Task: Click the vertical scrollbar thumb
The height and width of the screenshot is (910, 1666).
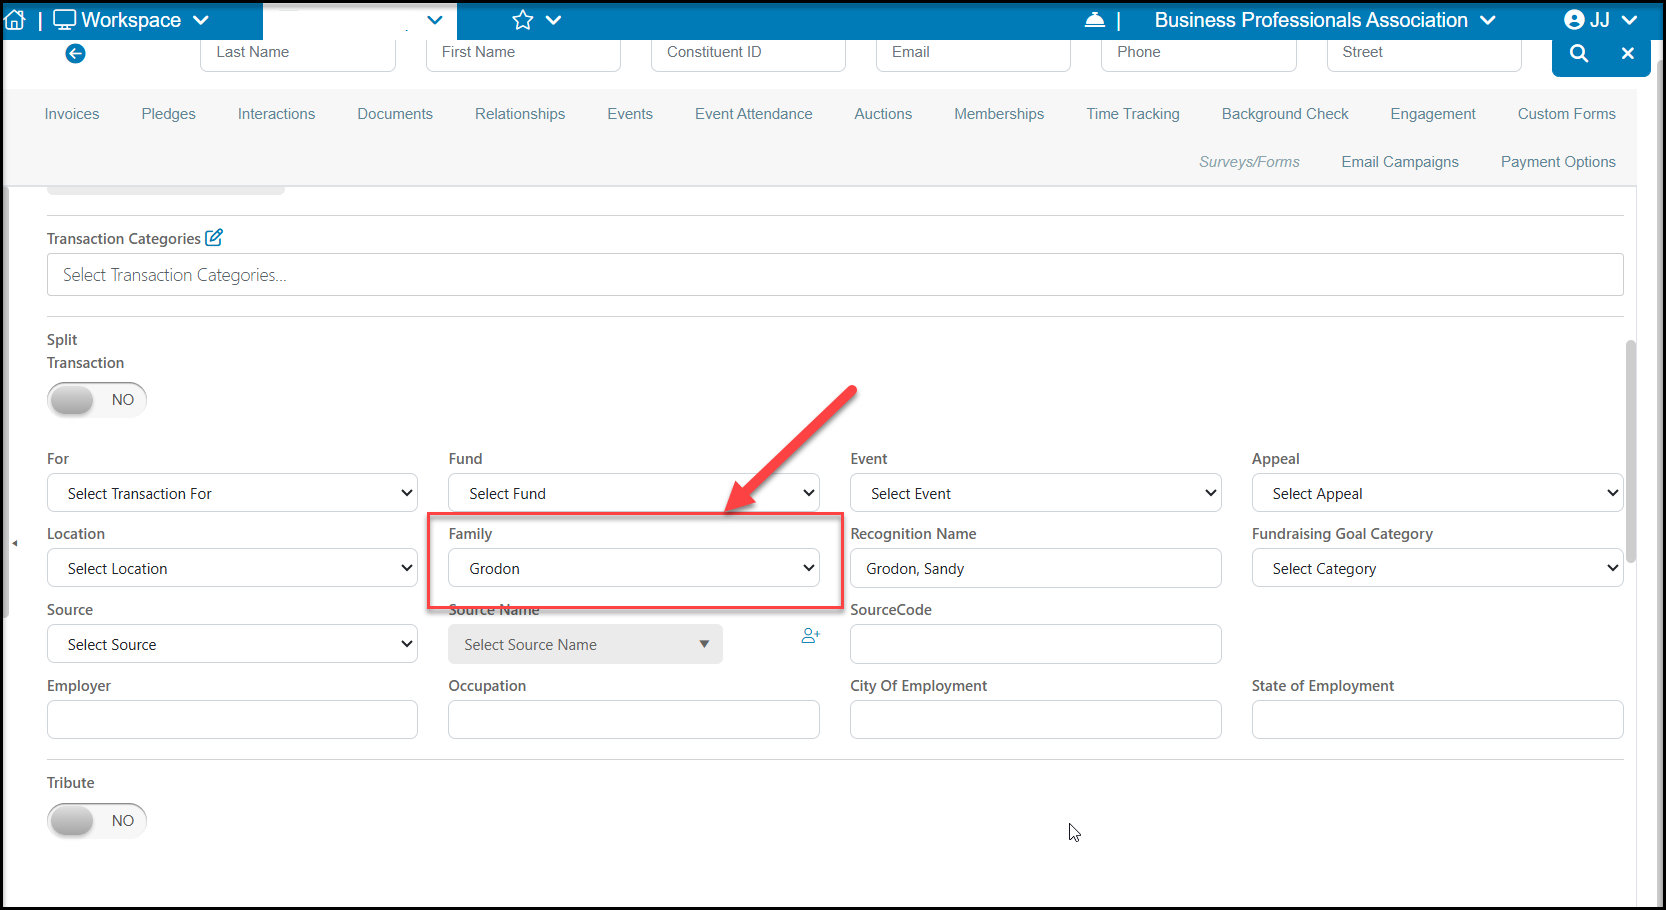Action: click(x=1631, y=450)
